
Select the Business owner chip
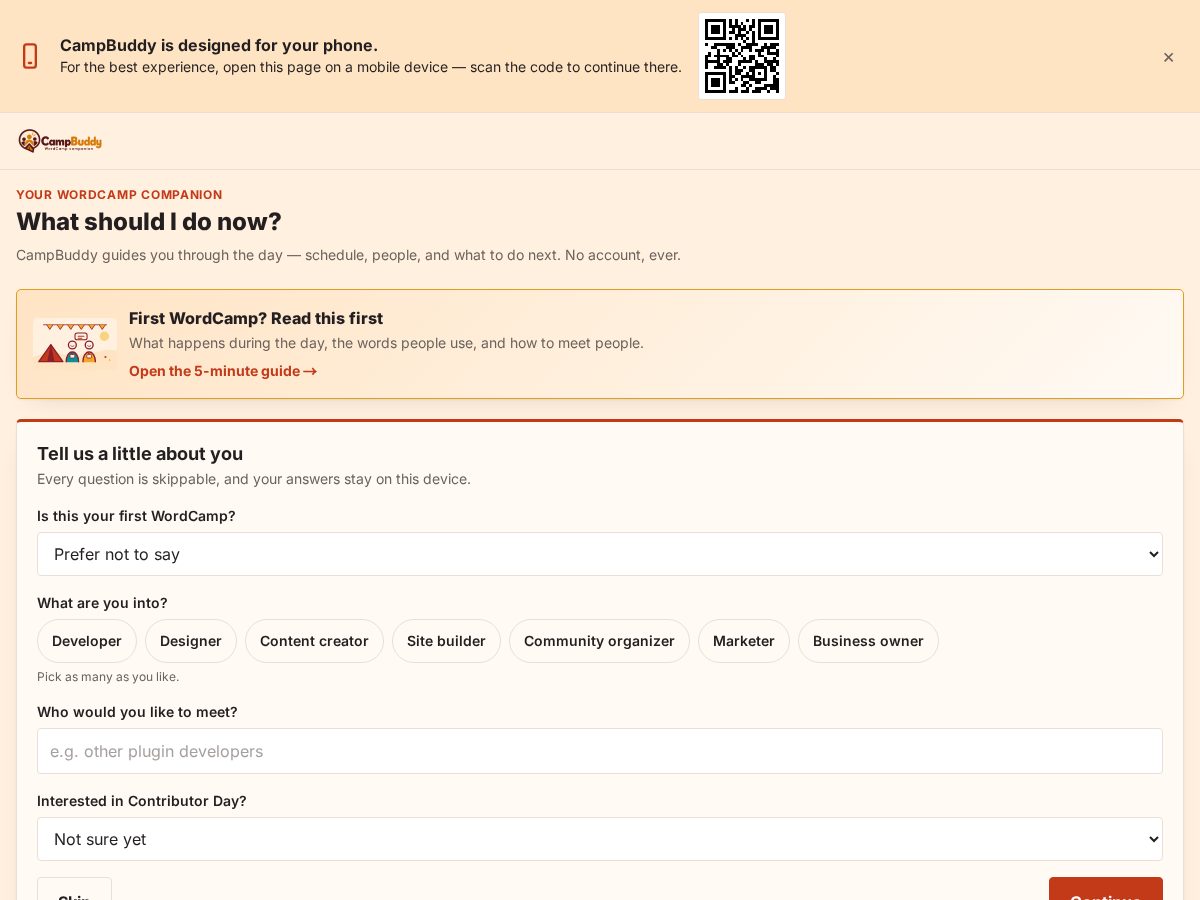click(868, 641)
